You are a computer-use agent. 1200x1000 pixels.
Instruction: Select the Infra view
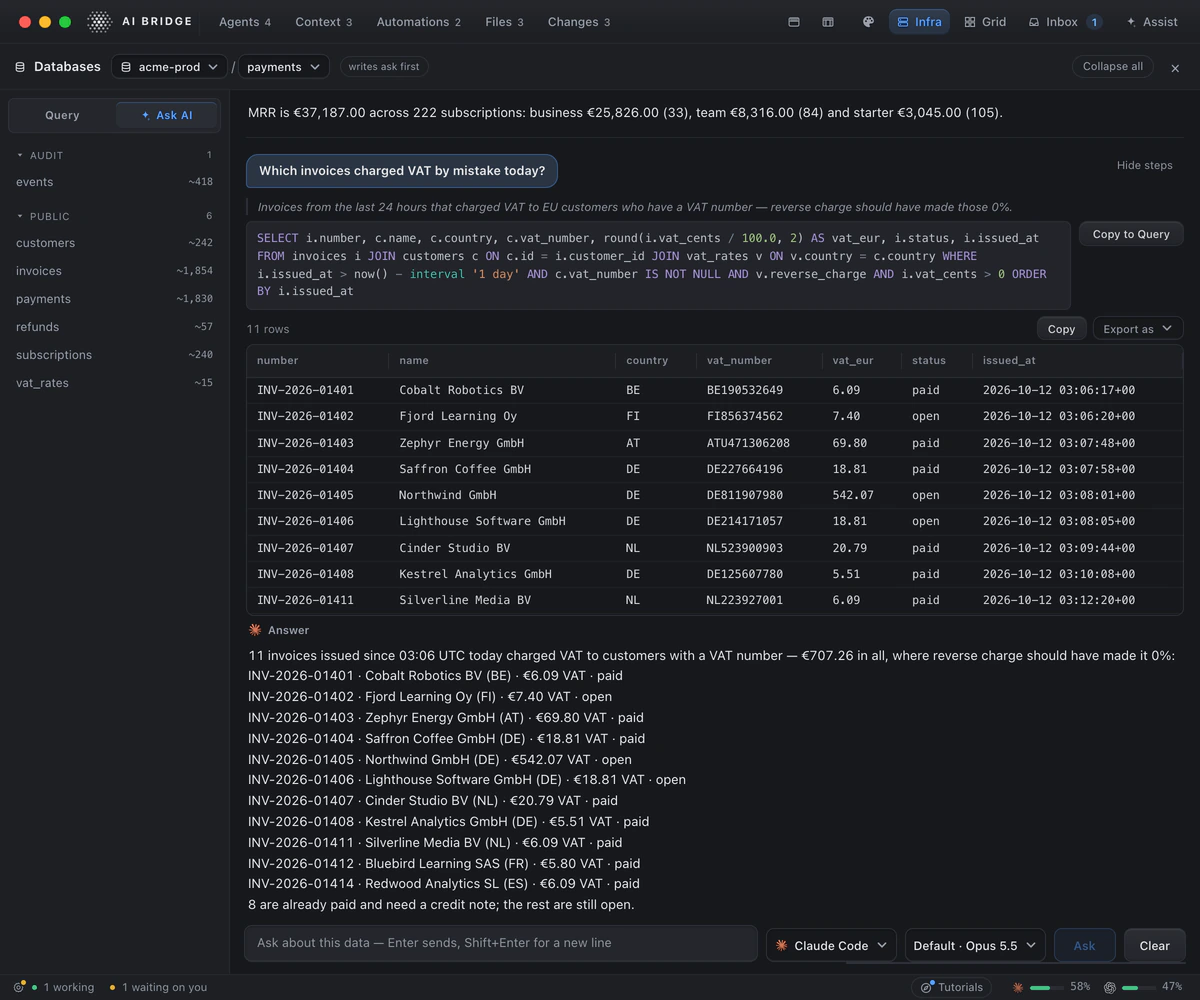919,22
